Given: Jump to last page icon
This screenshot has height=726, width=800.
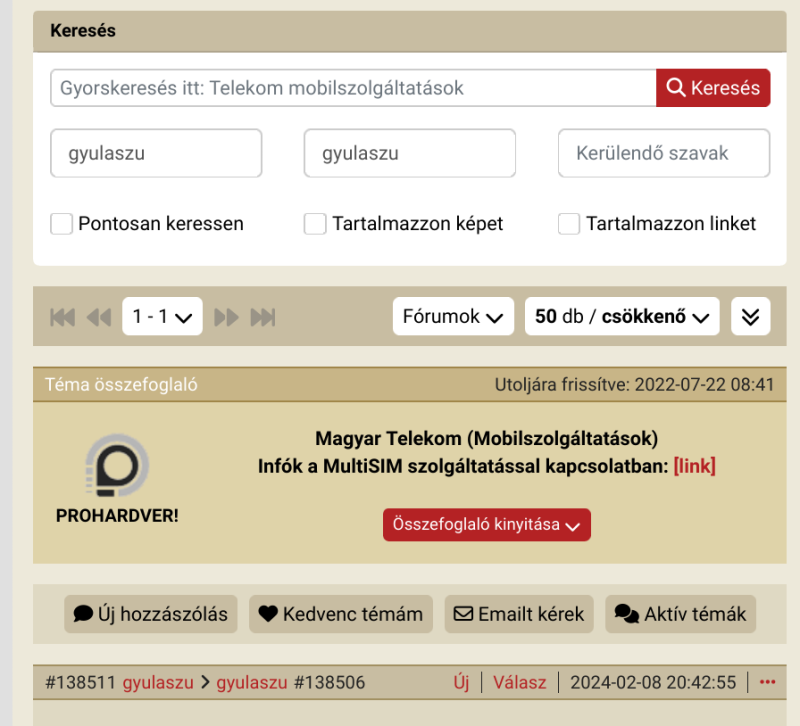Looking at the screenshot, I should tap(263, 317).
